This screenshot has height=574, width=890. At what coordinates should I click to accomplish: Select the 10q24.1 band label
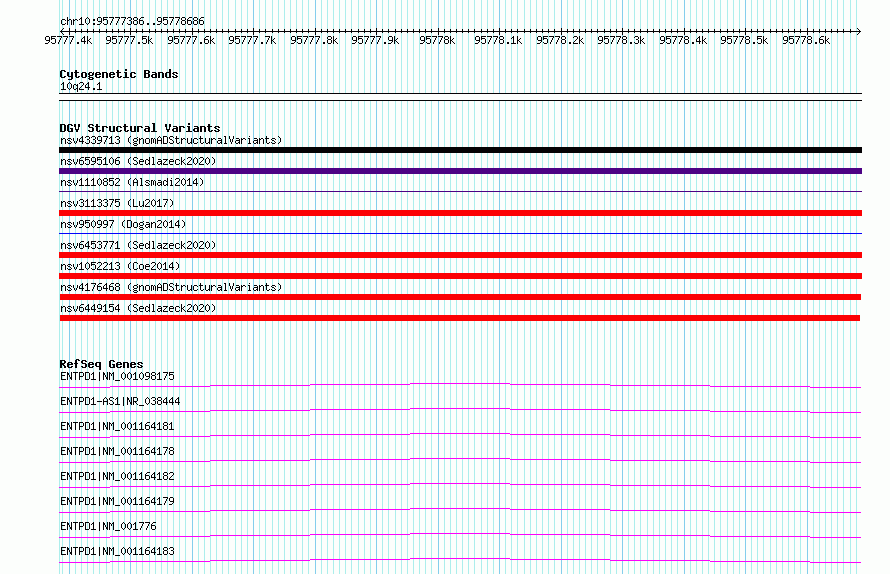[x=81, y=86]
